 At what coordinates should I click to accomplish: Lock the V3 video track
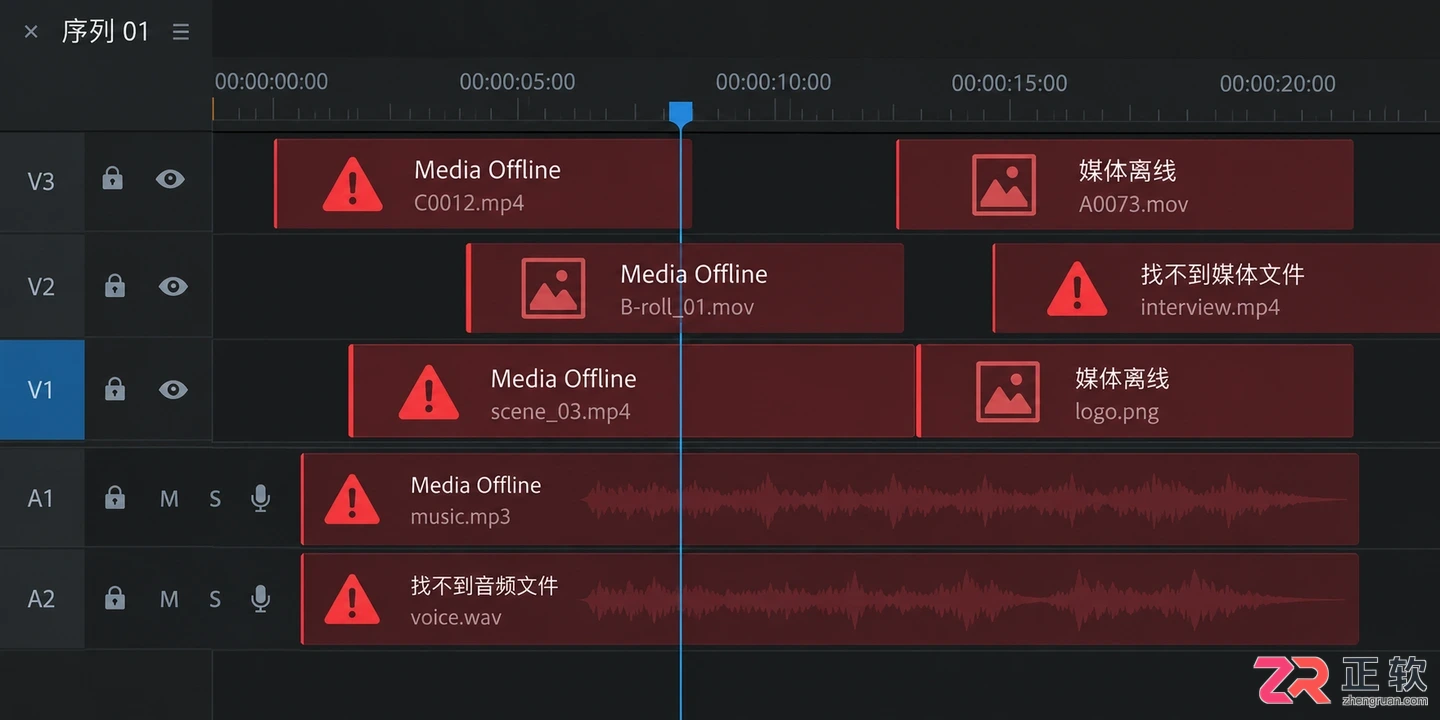[113, 179]
